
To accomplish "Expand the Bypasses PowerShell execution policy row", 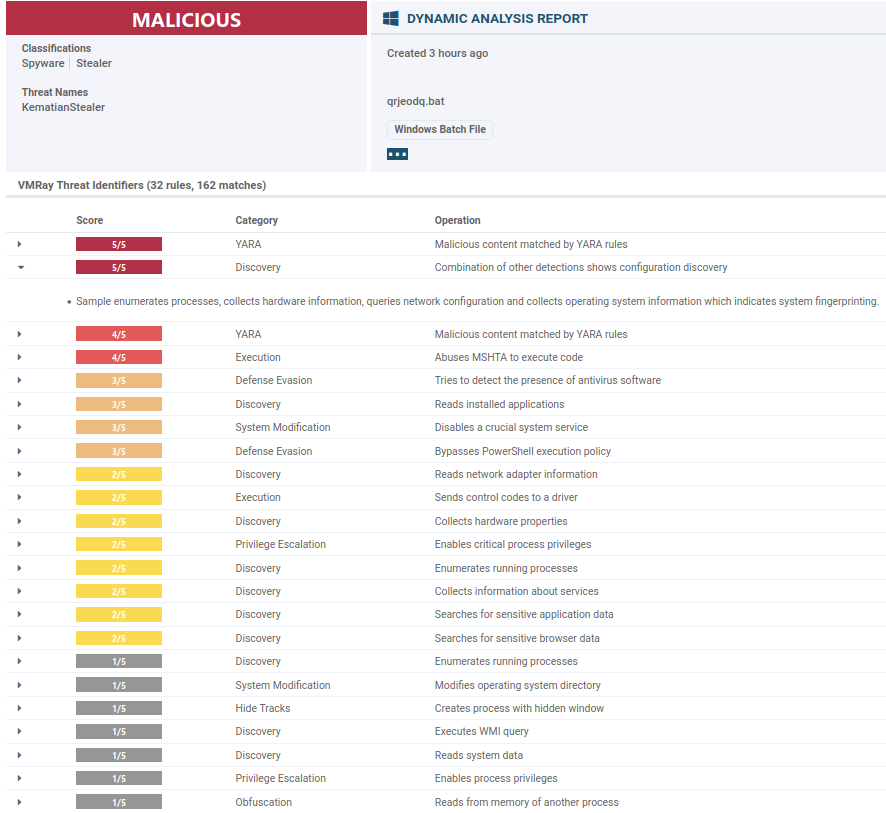I will pyautogui.click(x=19, y=451).
